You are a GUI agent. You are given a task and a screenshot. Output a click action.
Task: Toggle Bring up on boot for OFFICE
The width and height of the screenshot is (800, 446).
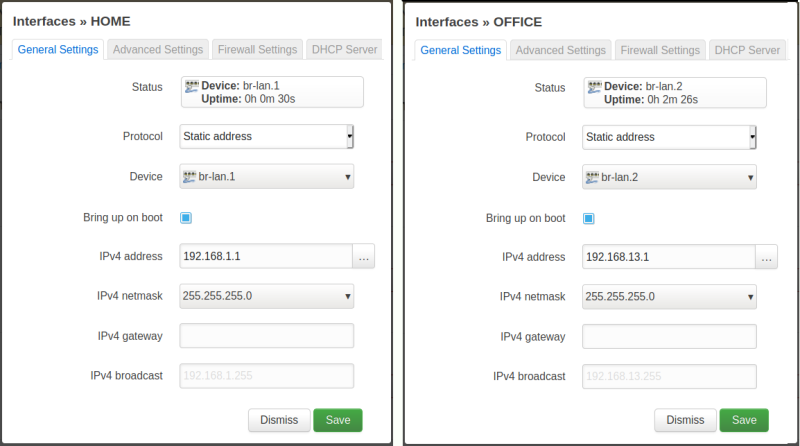pos(589,217)
